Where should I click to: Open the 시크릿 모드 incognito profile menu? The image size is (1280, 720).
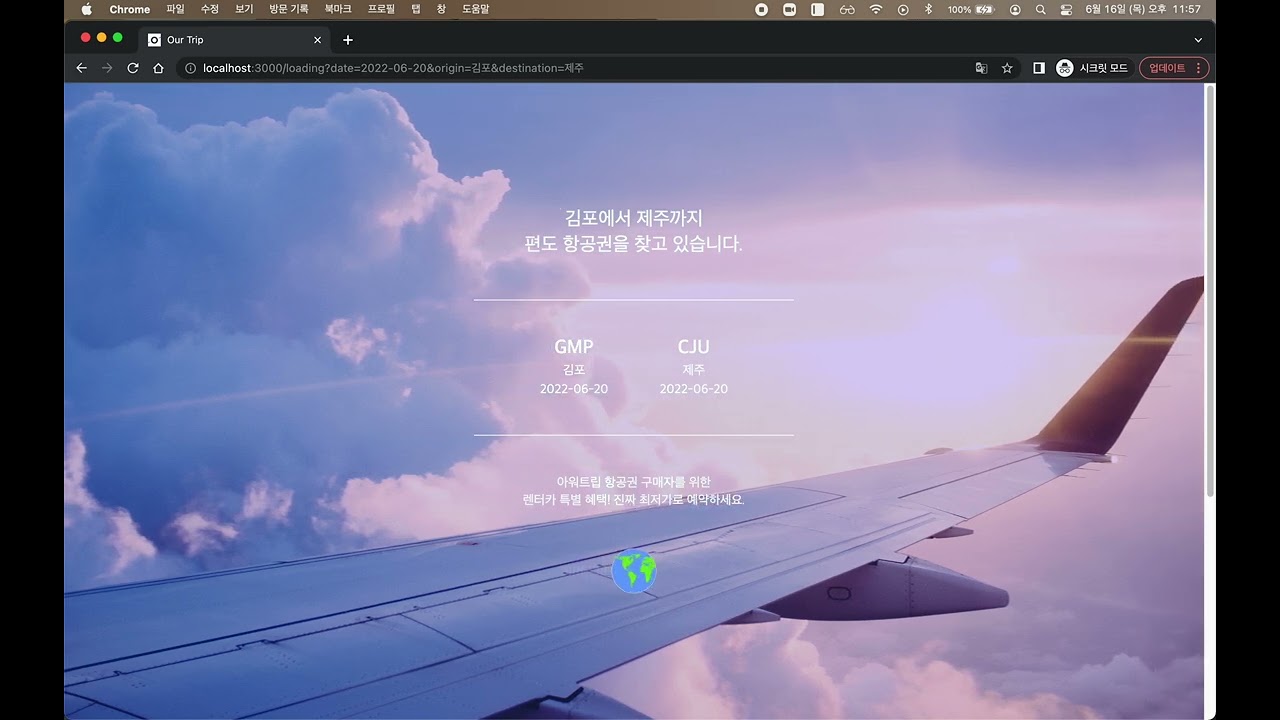point(1092,68)
